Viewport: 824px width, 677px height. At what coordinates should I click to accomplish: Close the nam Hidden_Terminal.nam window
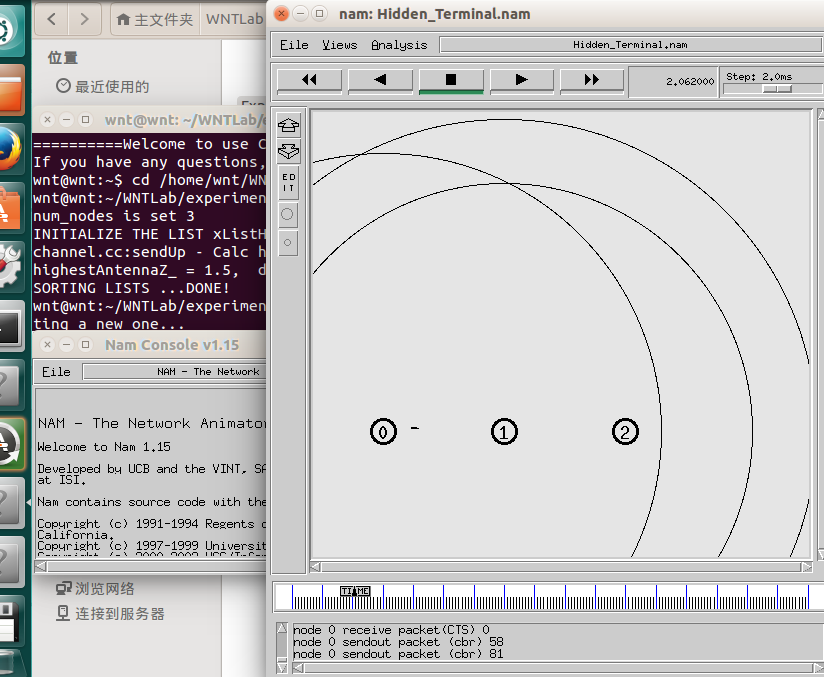(x=281, y=14)
